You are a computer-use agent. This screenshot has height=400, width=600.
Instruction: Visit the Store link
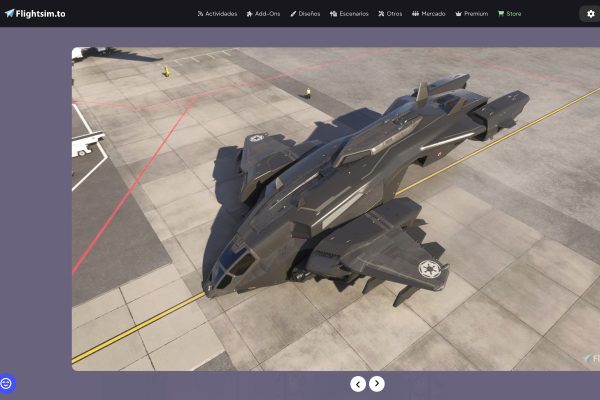point(509,14)
